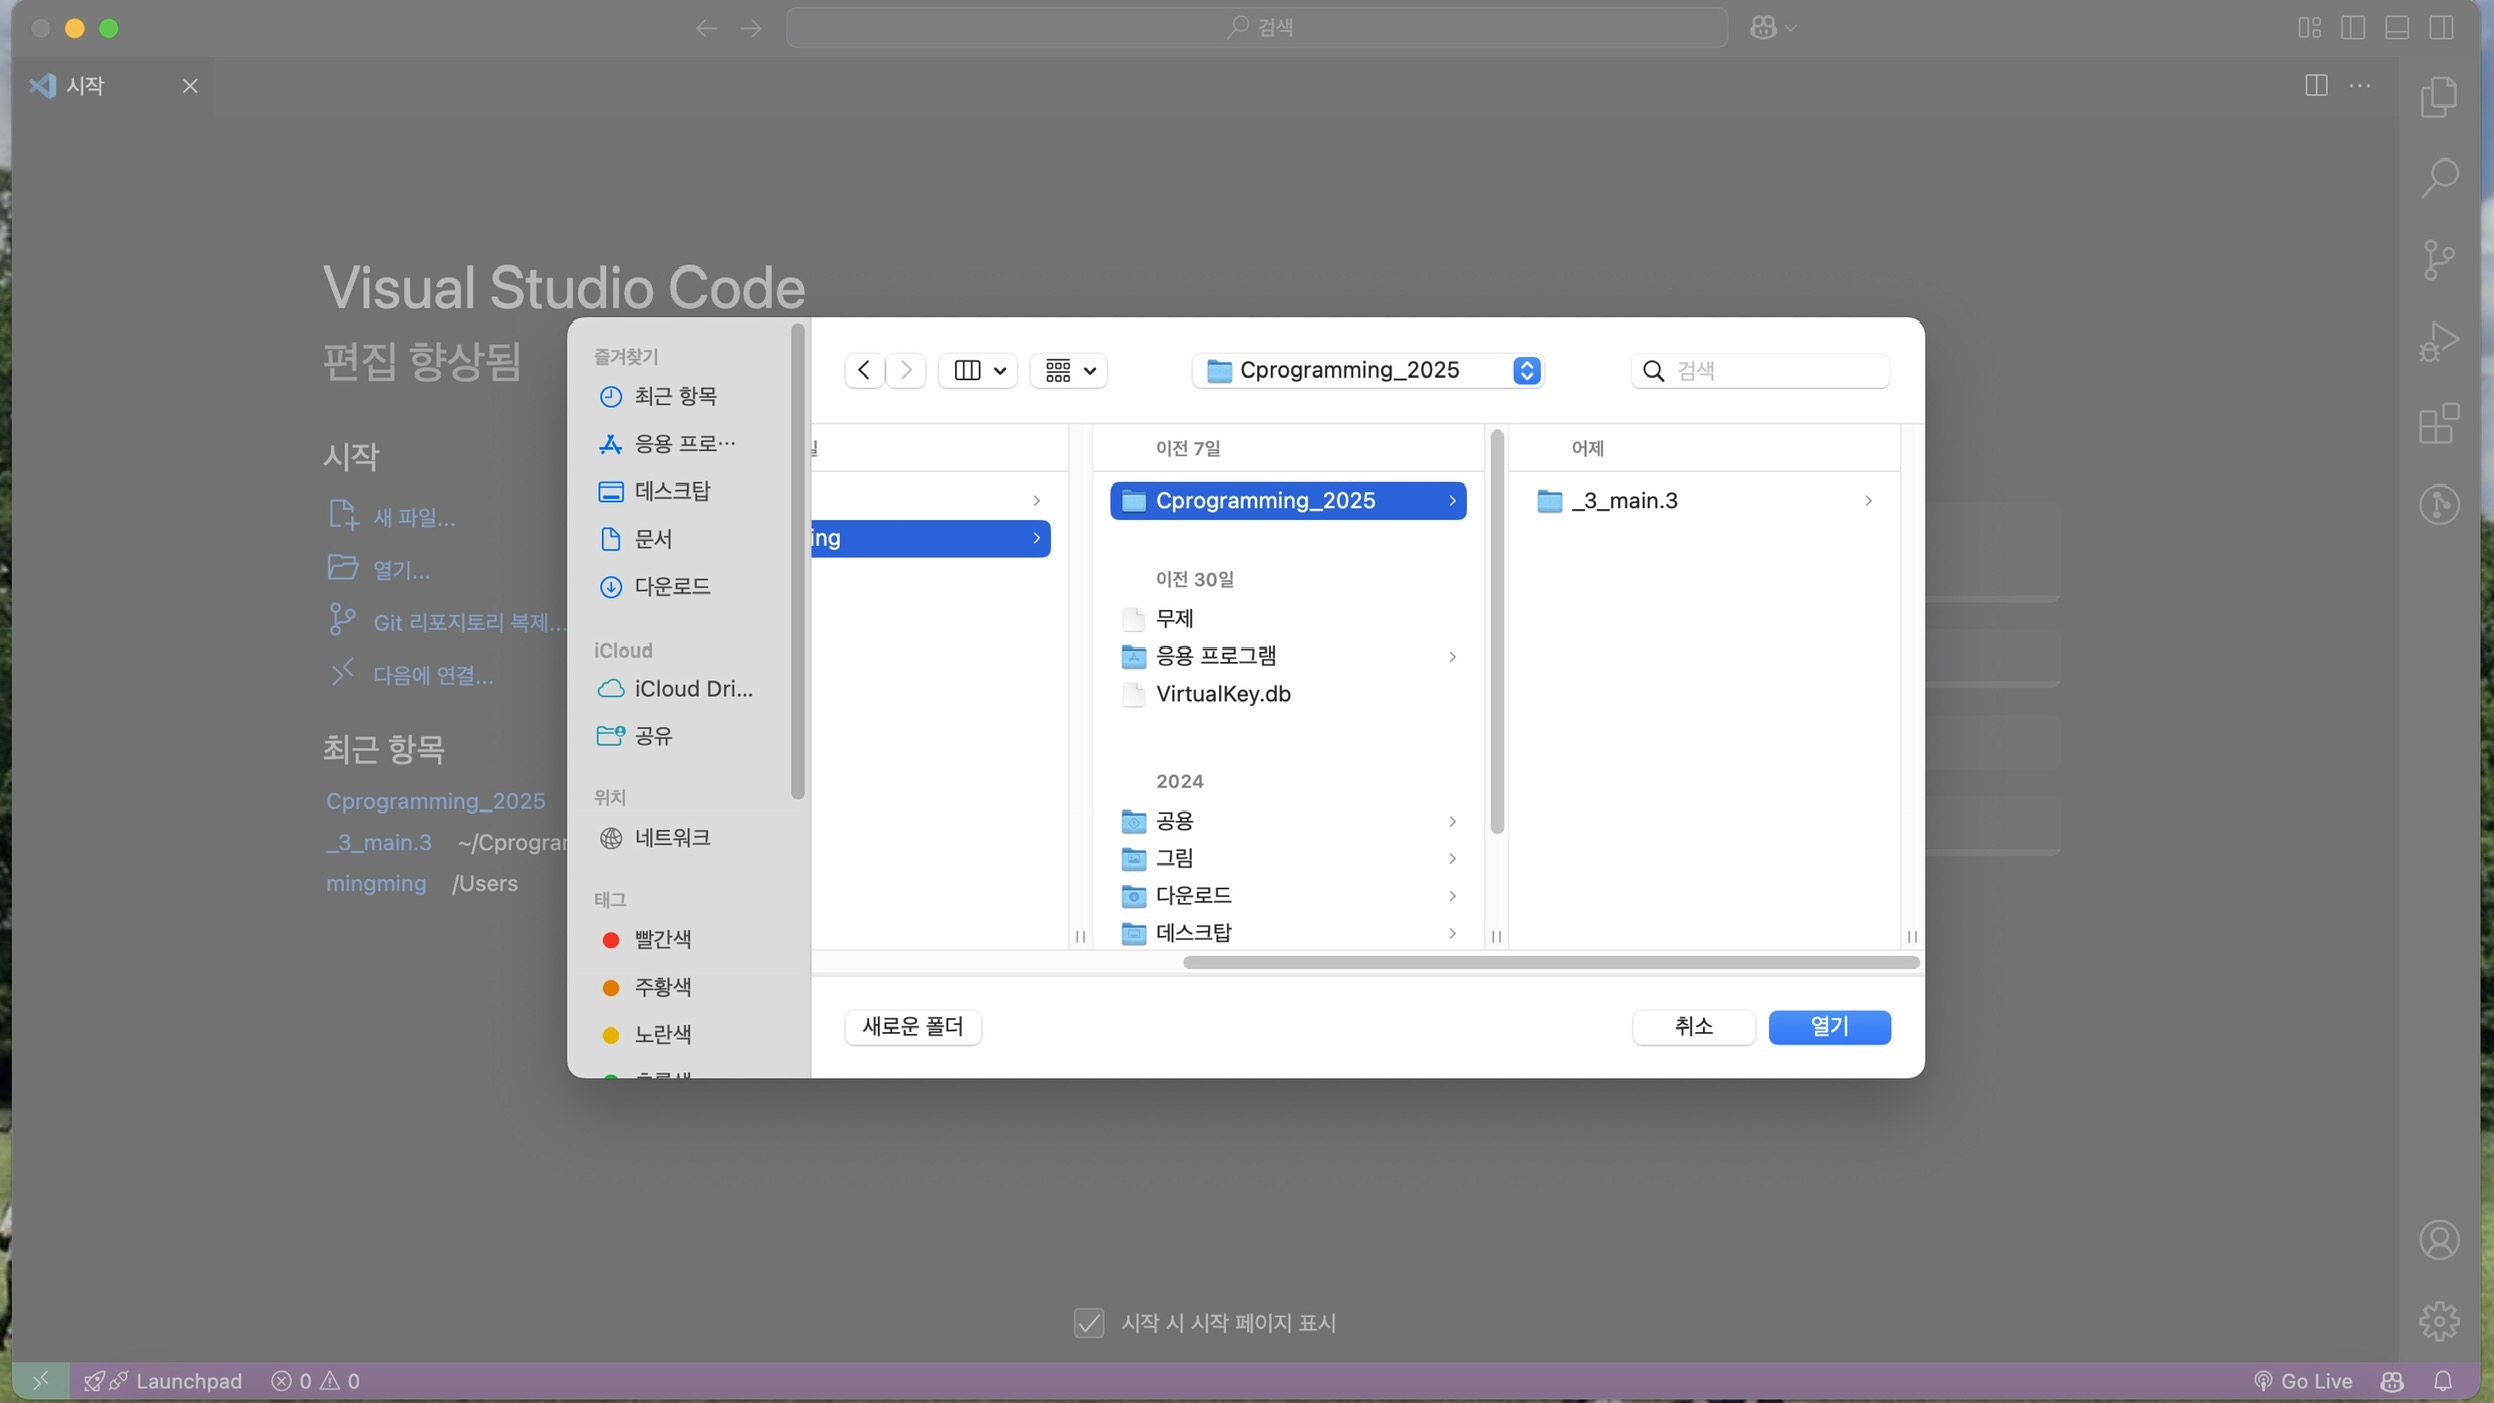Viewport: 2494px width, 1403px height.
Task: Select the 시작 editor tab
Action: pos(113,86)
